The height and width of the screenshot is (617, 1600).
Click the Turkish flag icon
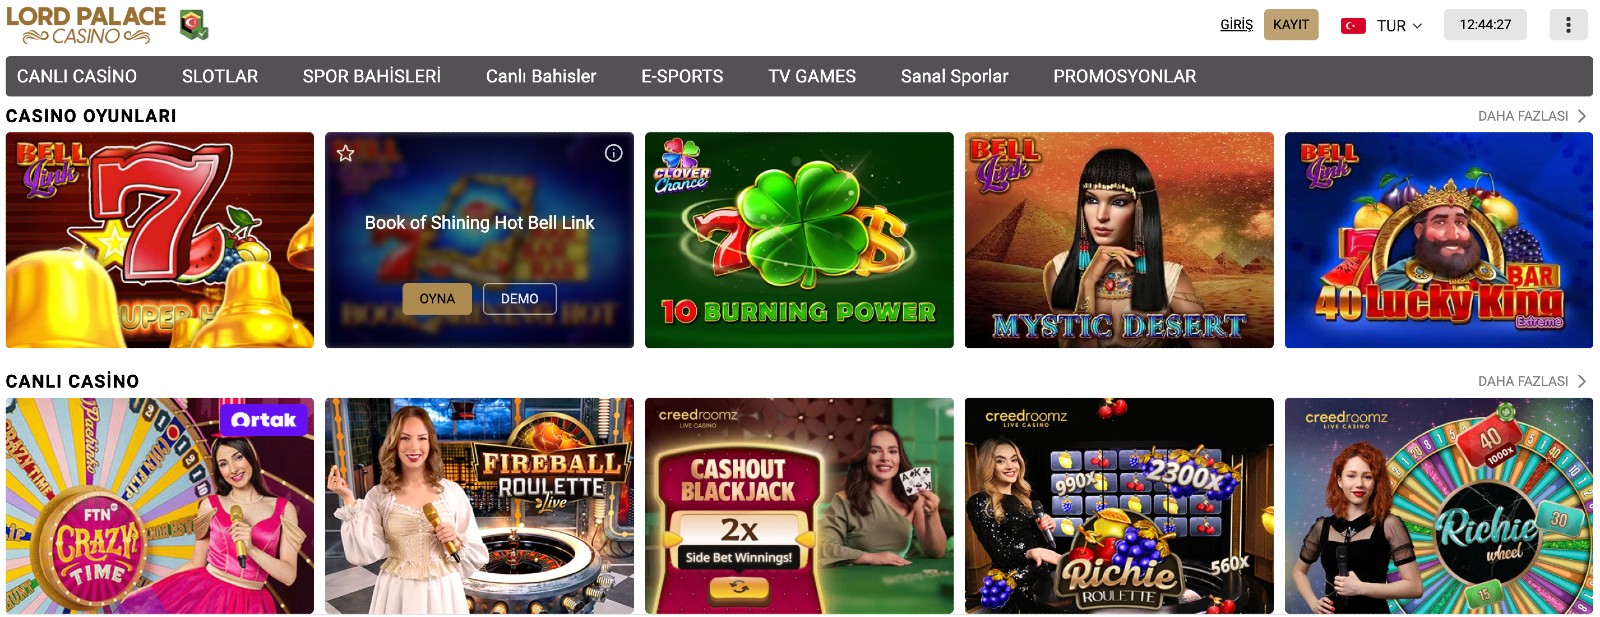(1353, 26)
